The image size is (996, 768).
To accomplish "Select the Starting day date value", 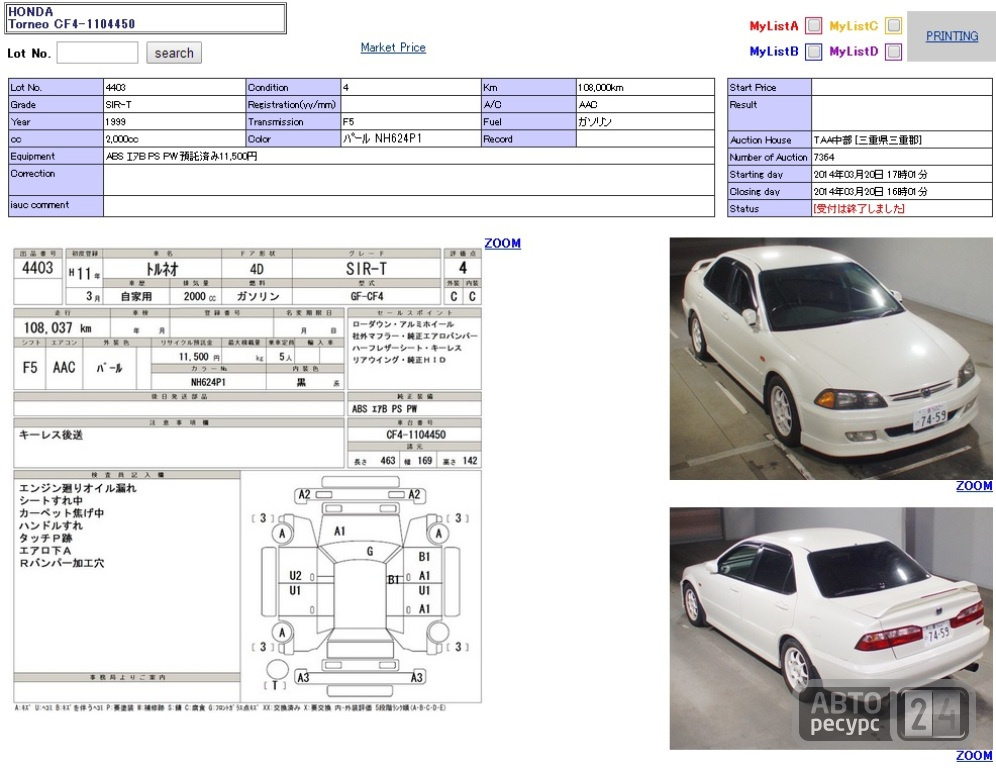I will click(x=870, y=174).
